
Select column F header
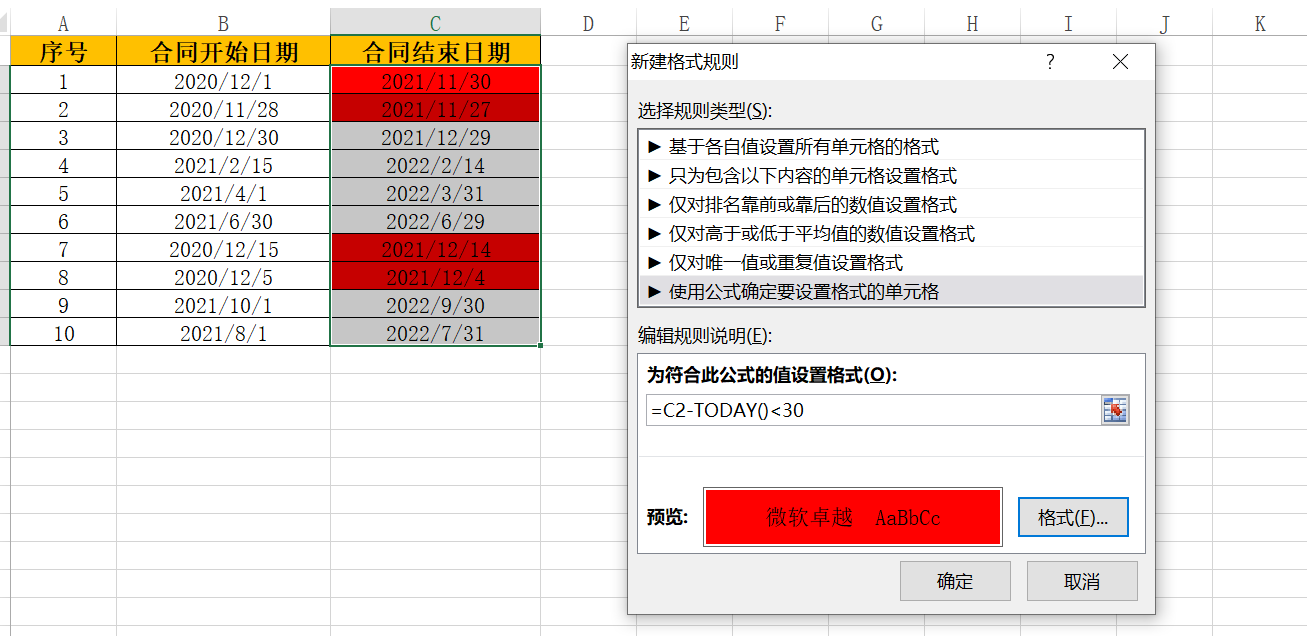click(780, 23)
